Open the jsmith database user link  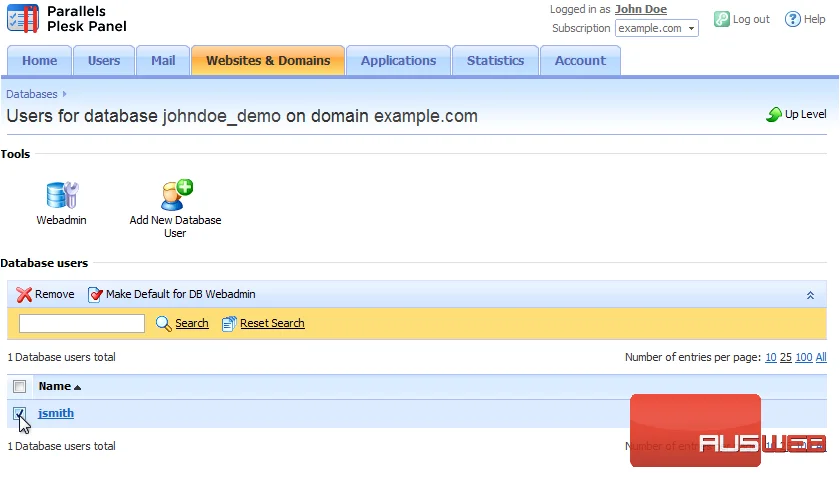click(x=56, y=413)
